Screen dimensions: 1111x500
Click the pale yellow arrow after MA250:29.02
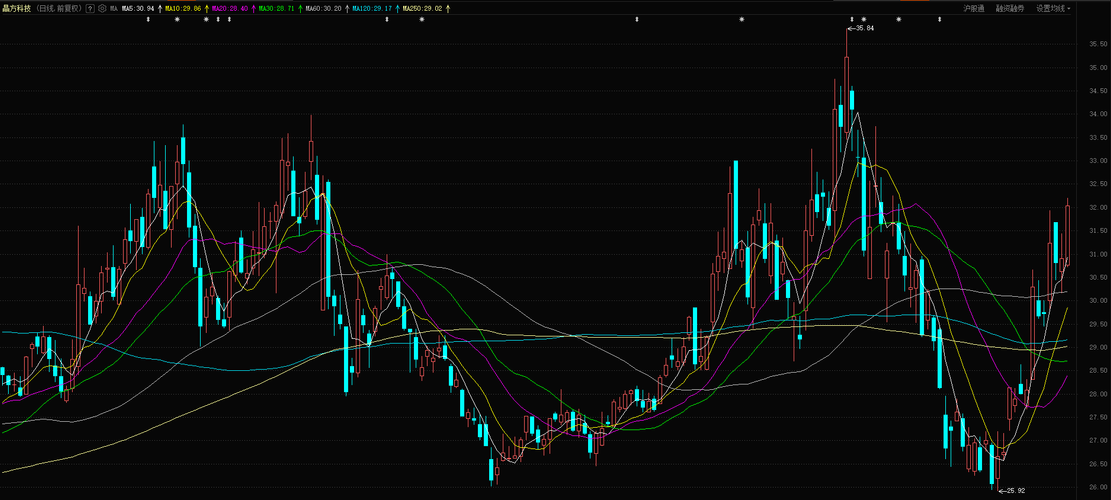tap(448, 8)
